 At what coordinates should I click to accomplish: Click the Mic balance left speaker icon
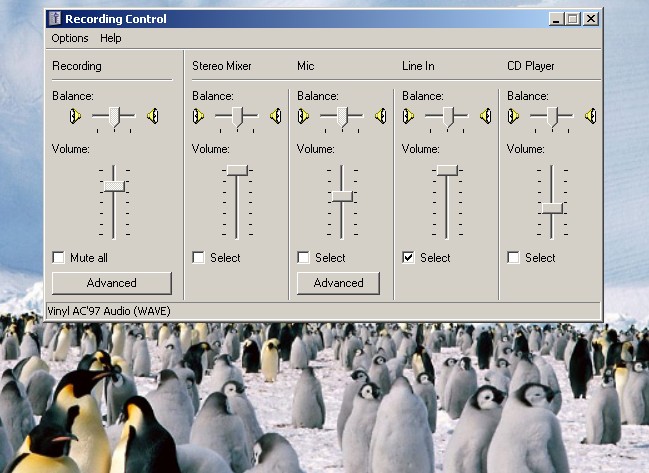pyautogui.click(x=303, y=116)
